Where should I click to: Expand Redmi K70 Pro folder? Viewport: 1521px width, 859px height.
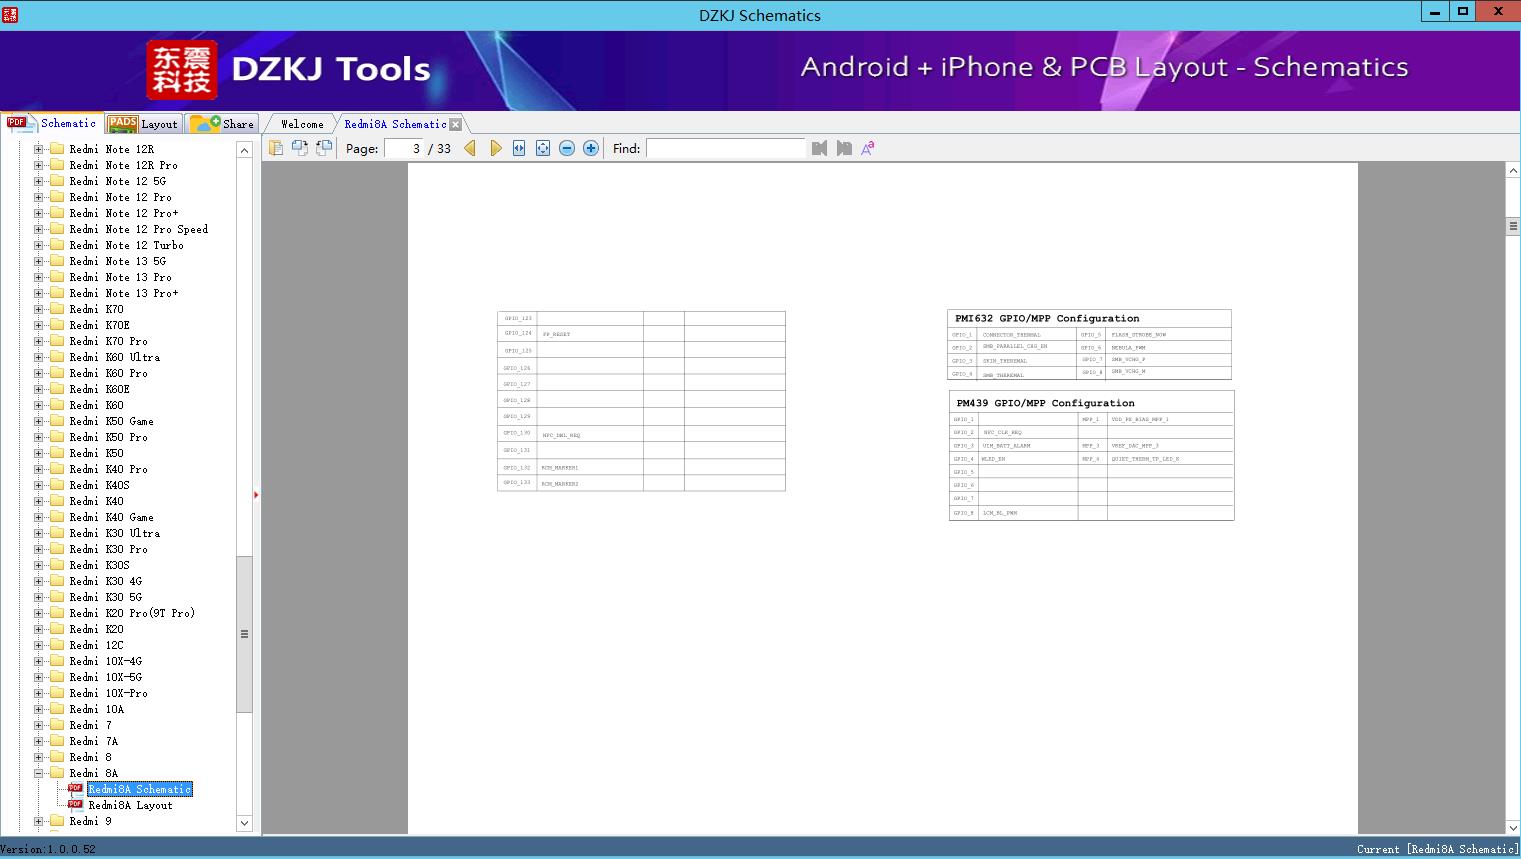[x=39, y=341]
